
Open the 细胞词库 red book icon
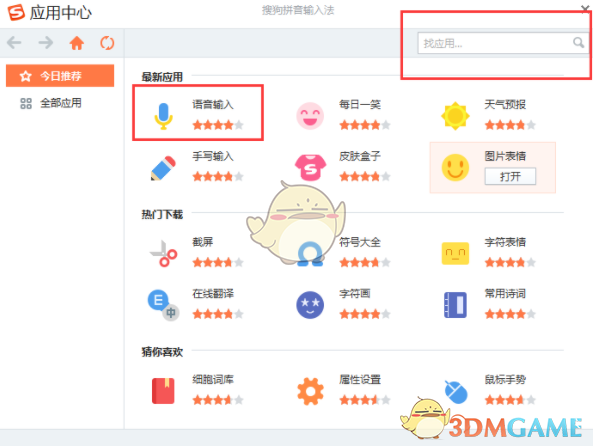pos(163,391)
